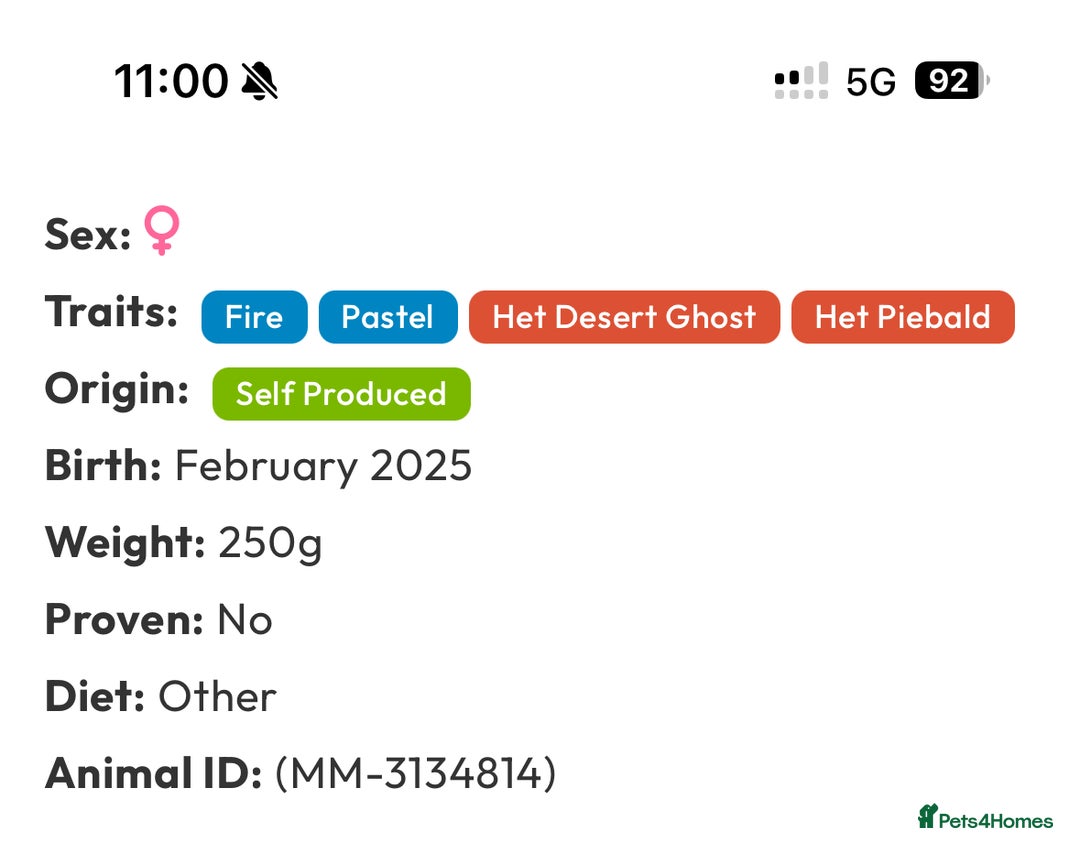Screen dimensions: 1080x843
Task: Click the Proven No value
Action: 245,620
